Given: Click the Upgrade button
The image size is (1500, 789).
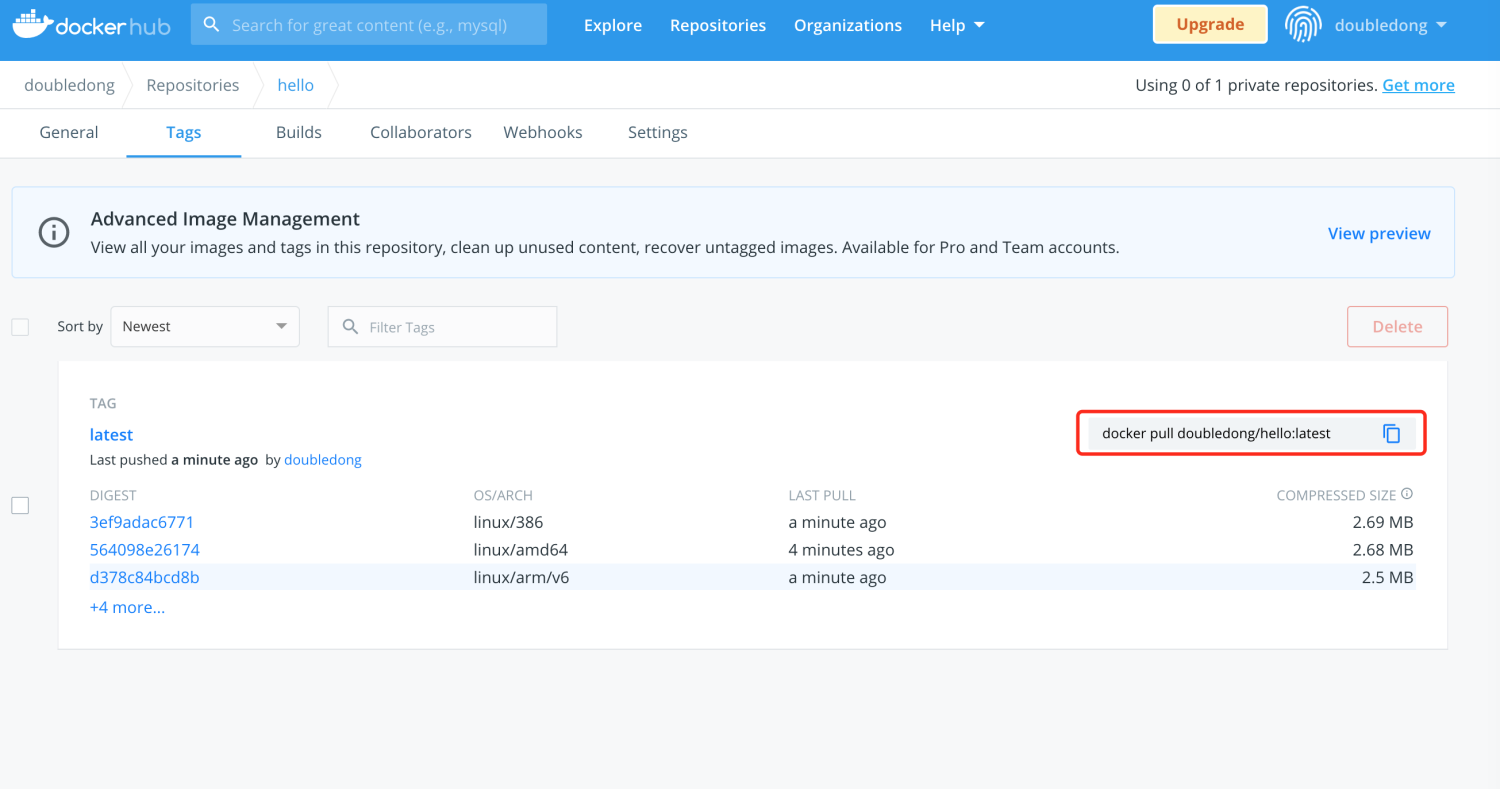Looking at the screenshot, I should coord(1210,25).
